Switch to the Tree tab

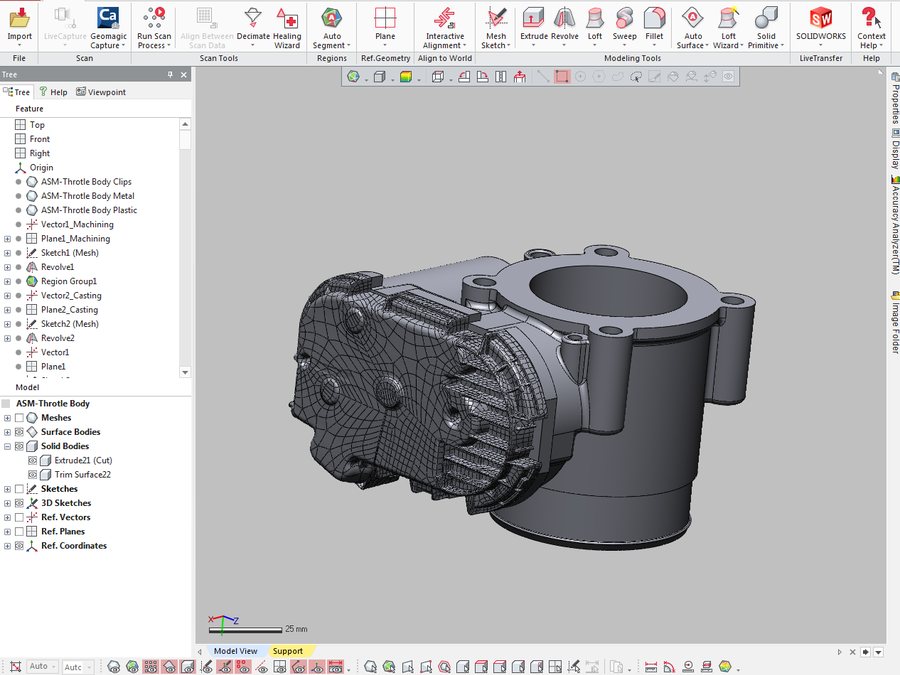17,92
